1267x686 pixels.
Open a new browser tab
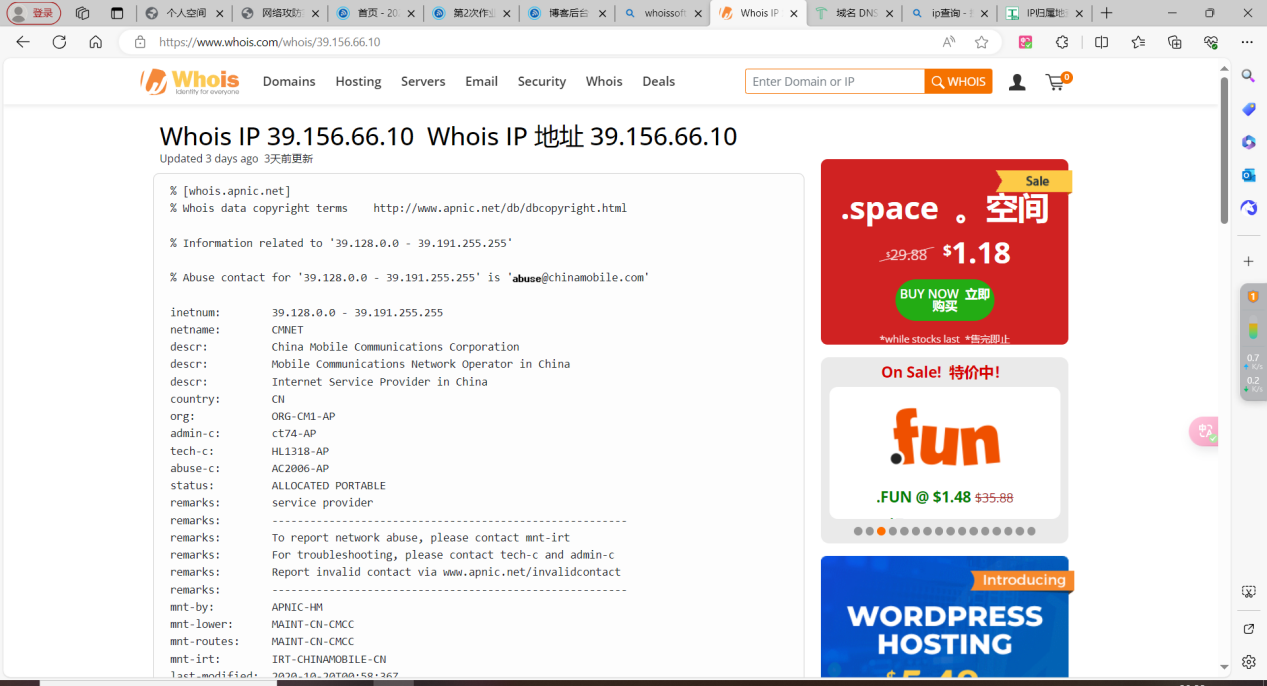tap(1106, 13)
